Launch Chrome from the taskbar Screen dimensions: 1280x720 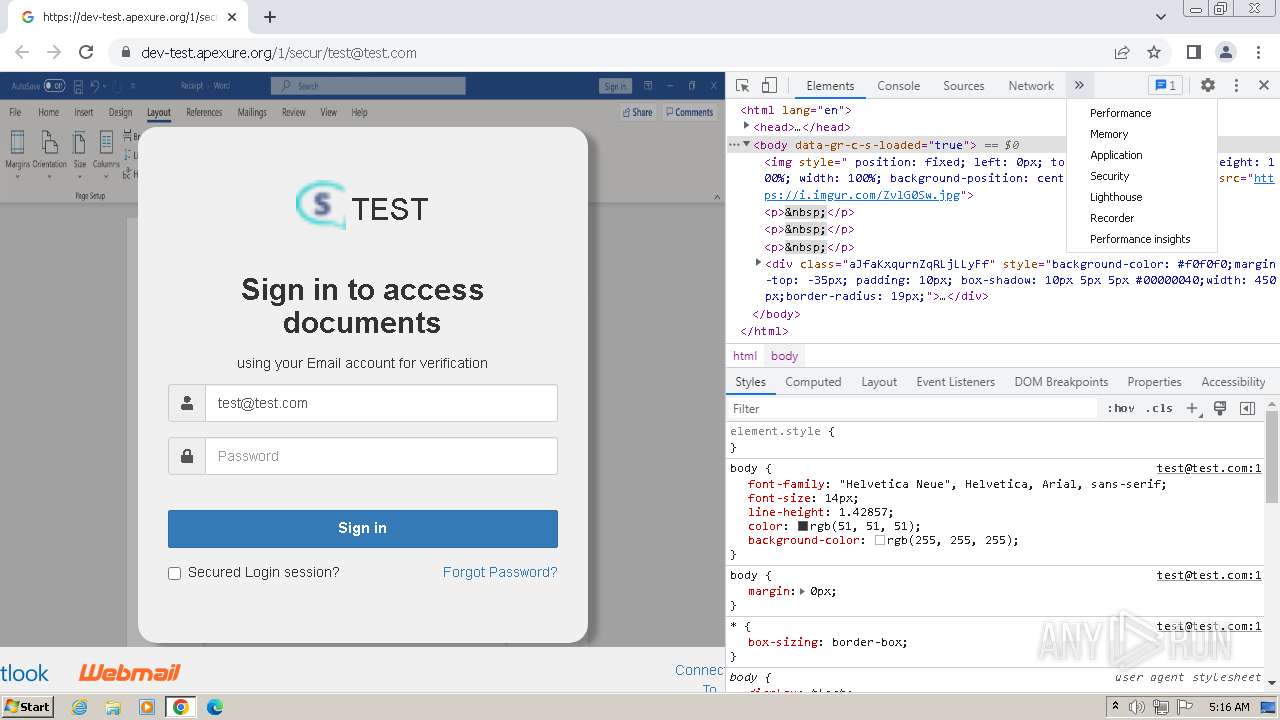point(181,707)
